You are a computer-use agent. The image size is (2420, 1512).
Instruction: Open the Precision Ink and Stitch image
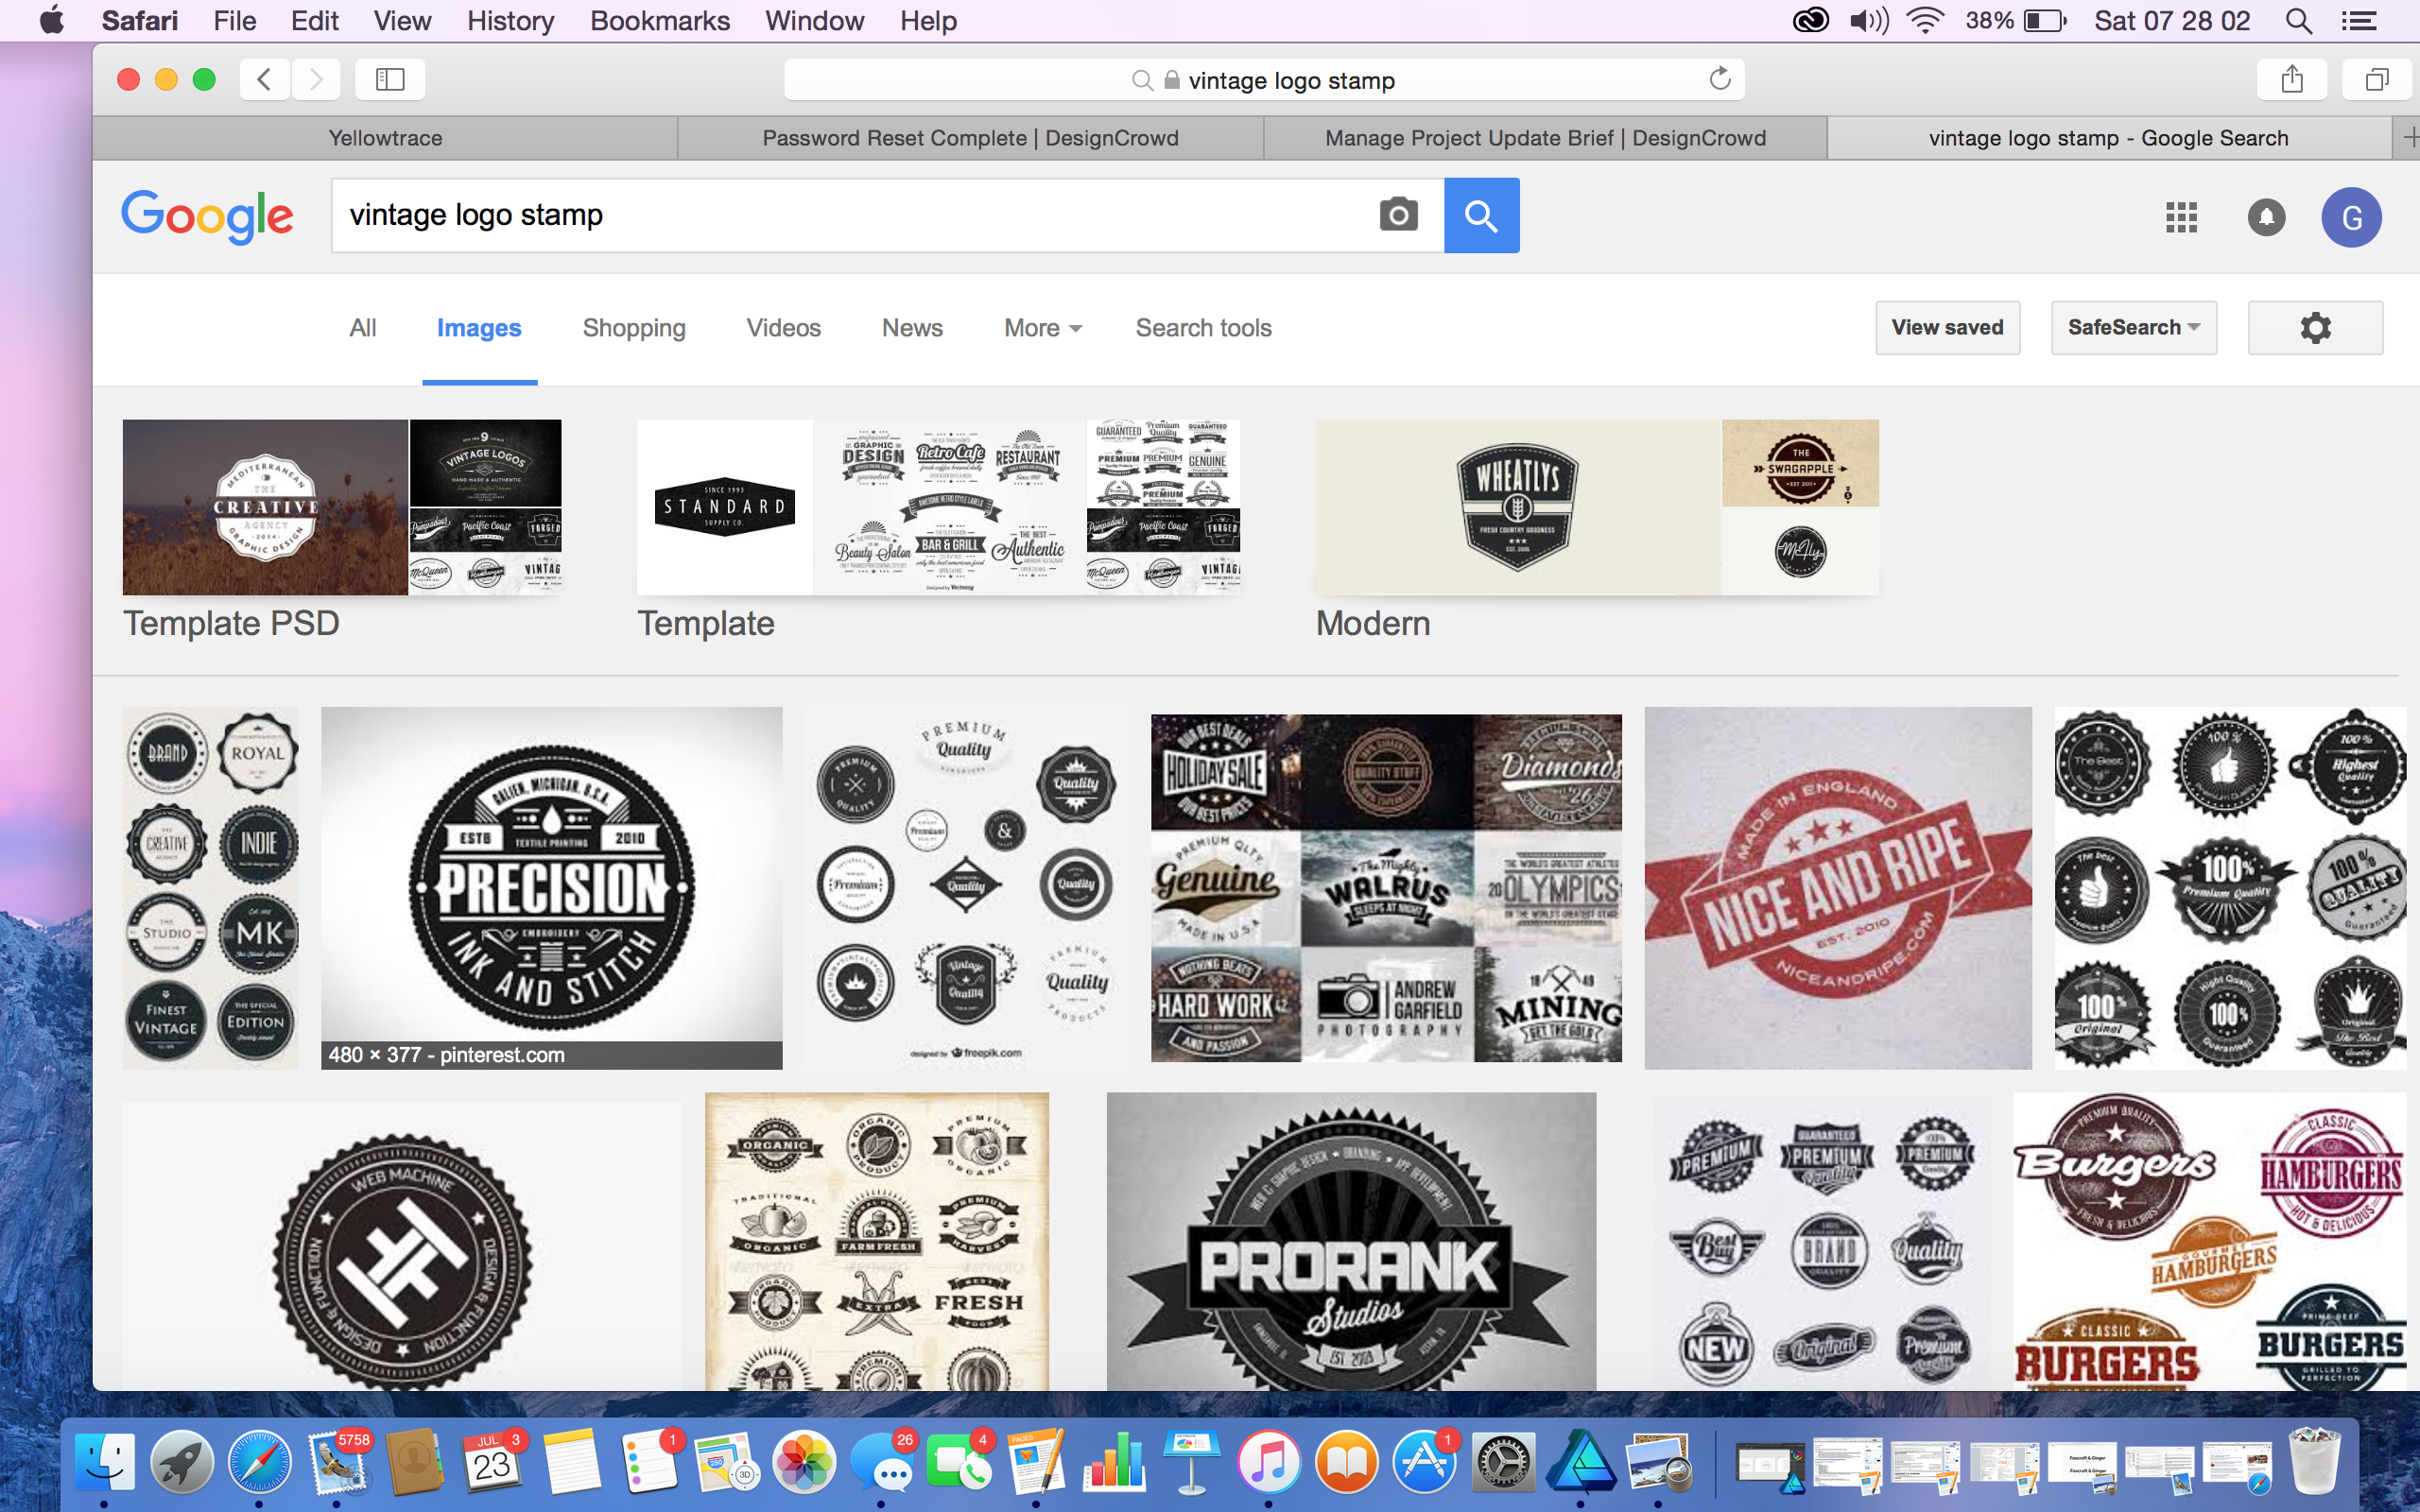pos(551,885)
